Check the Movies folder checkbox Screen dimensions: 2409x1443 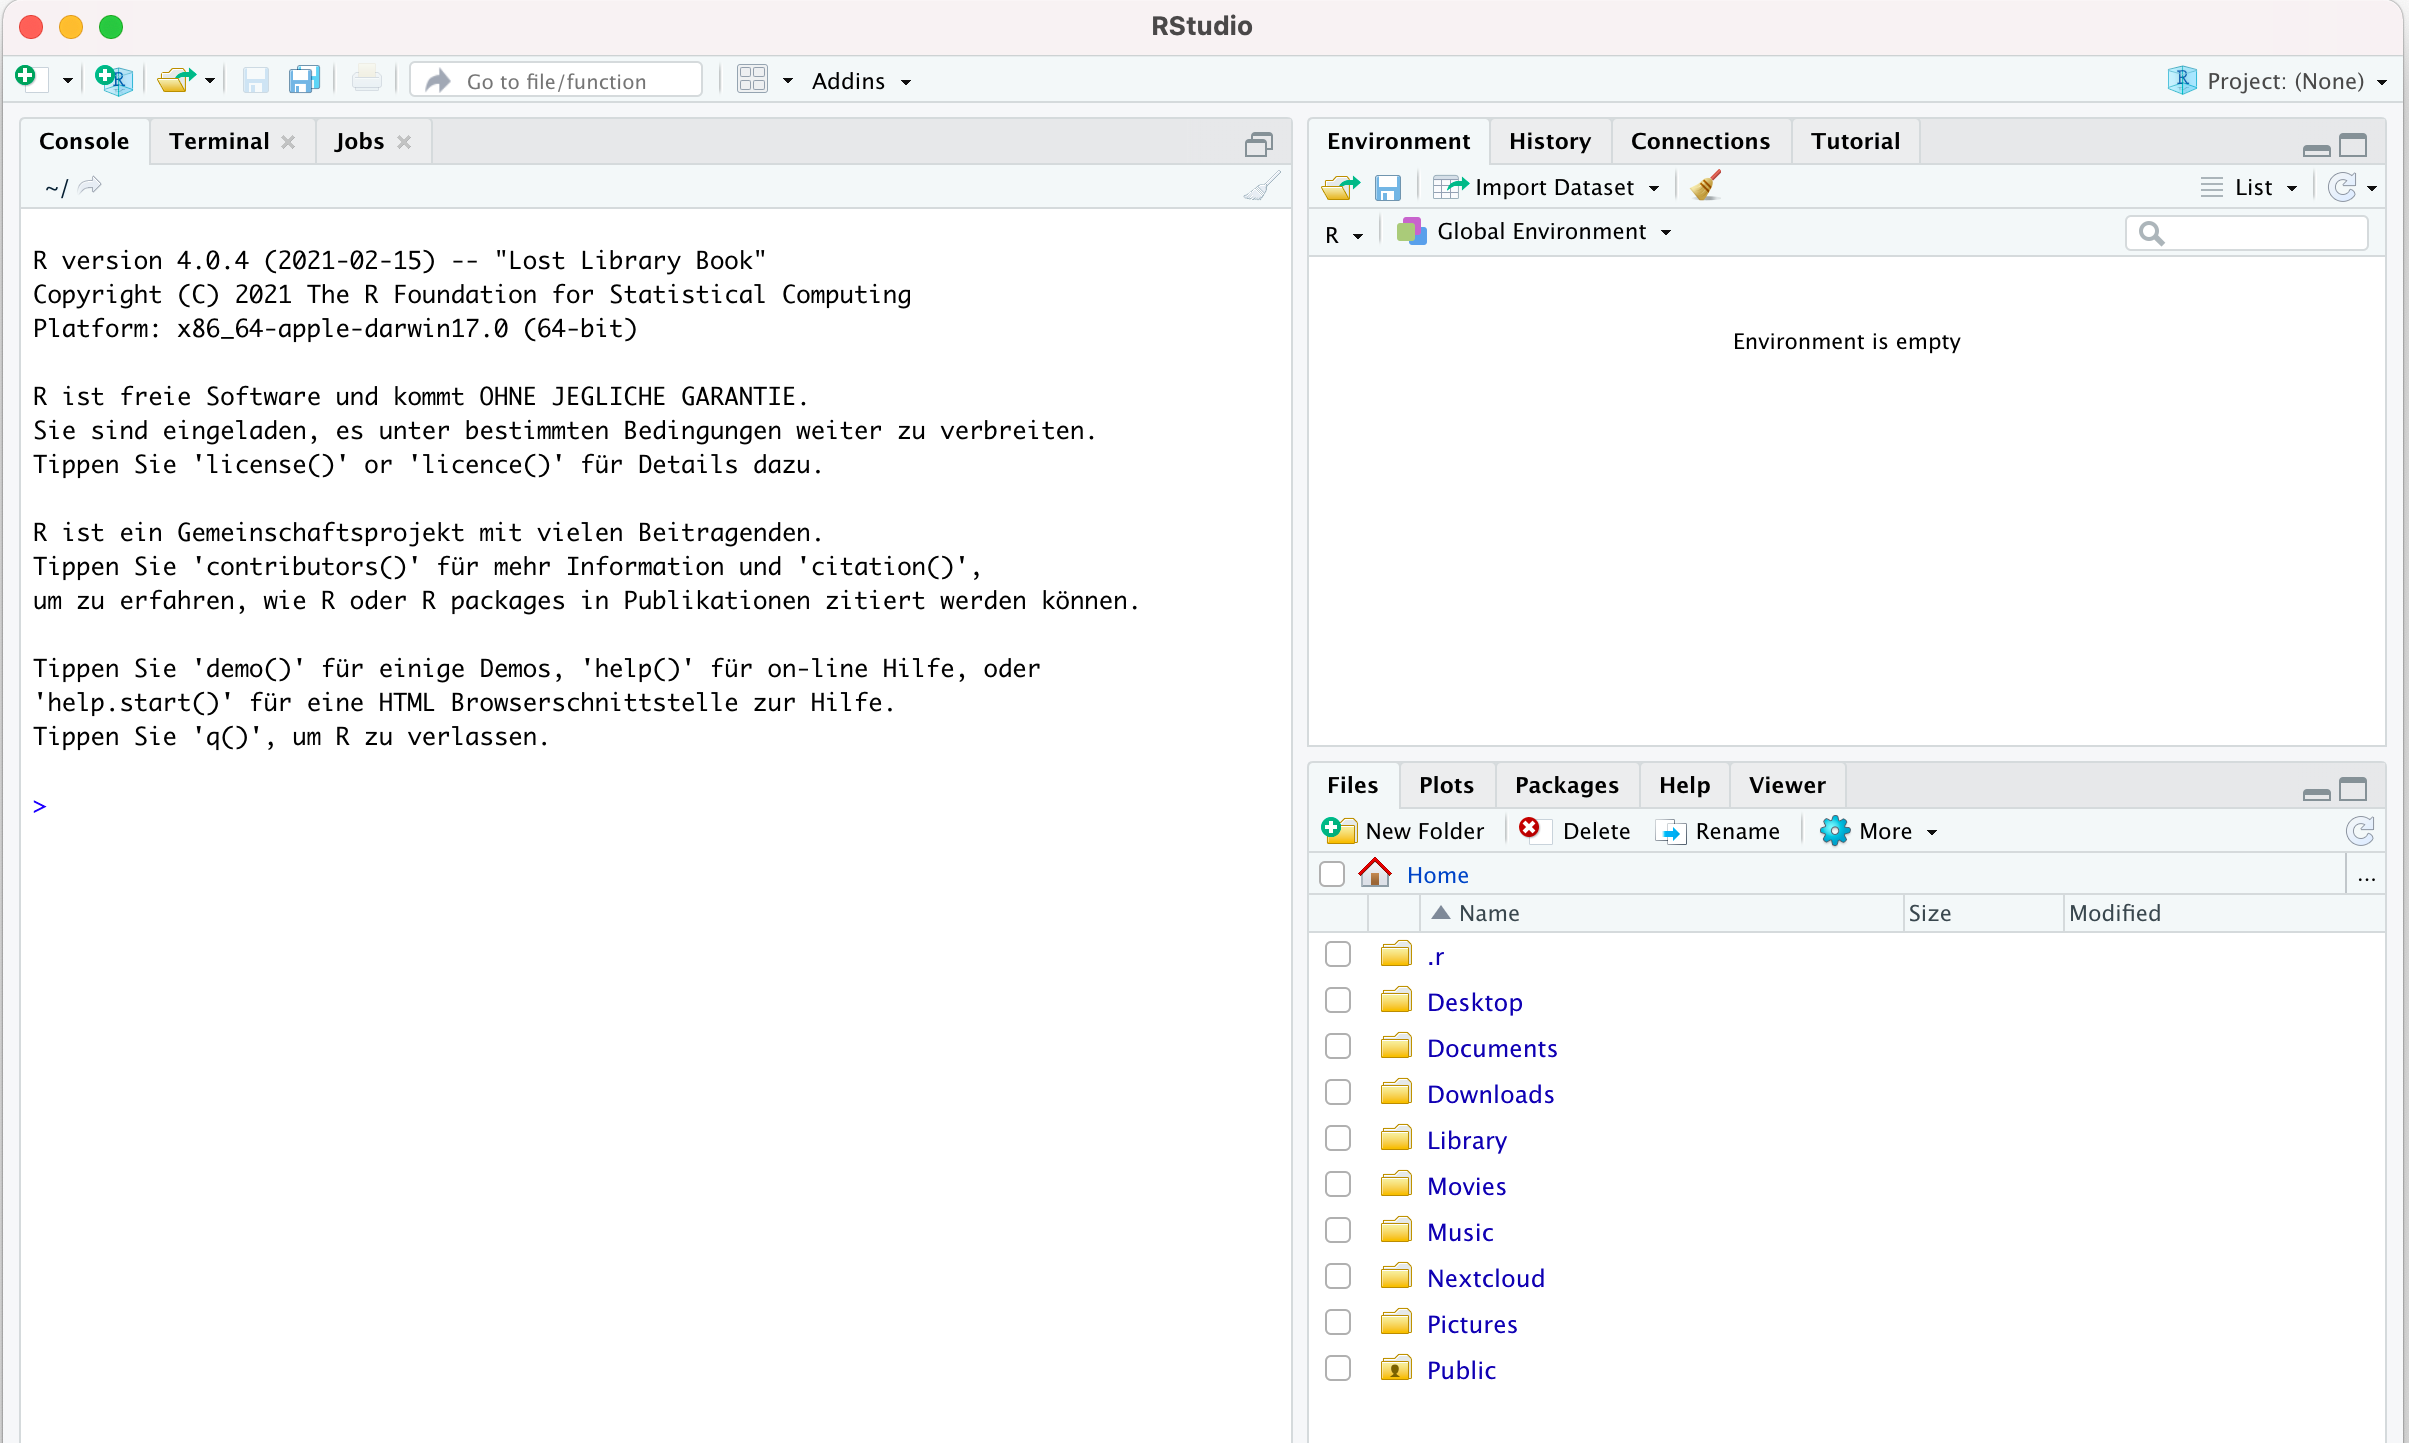coord(1337,1185)
